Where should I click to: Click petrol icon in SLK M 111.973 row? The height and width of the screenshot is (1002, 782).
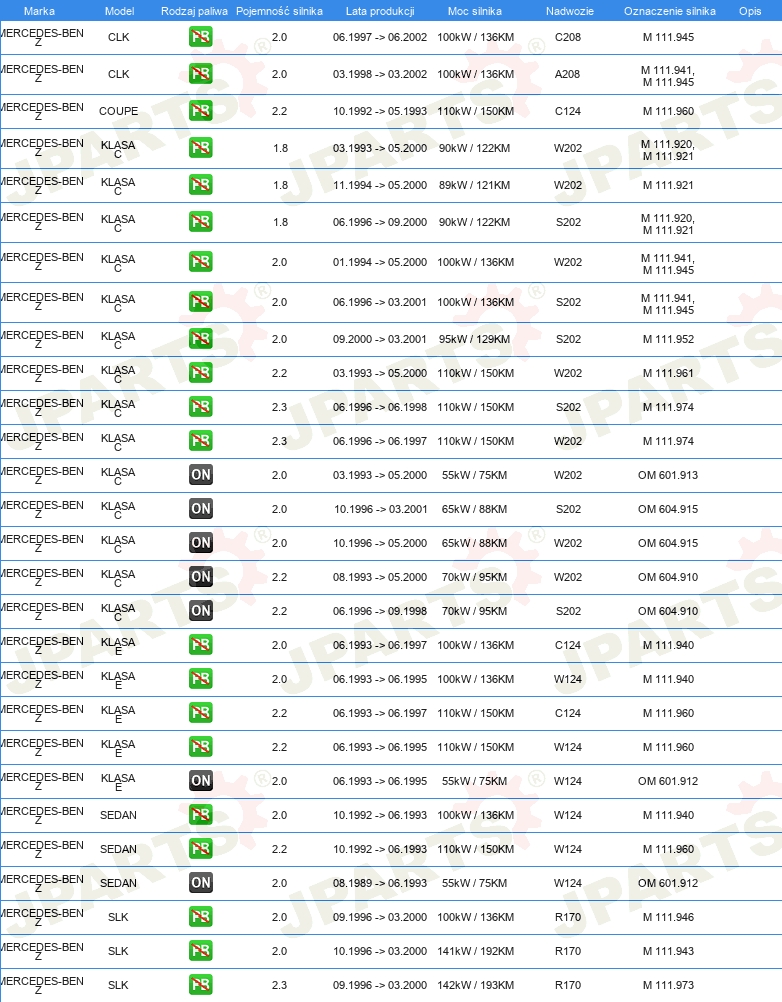point(201,985)
